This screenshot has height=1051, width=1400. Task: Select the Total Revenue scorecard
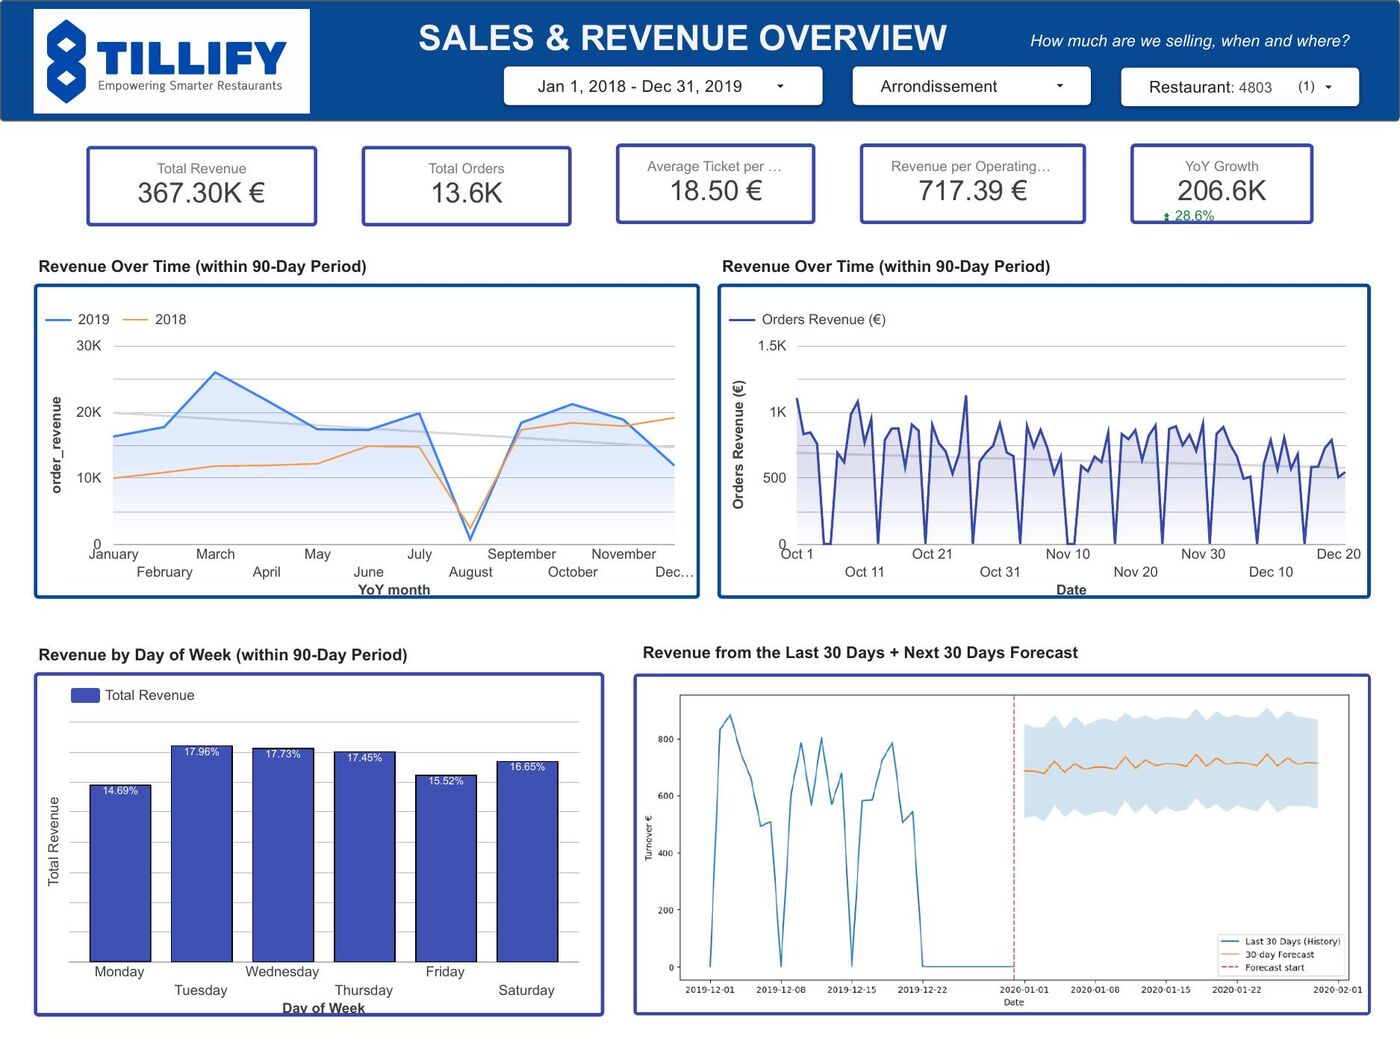click(x=202, y=186)
